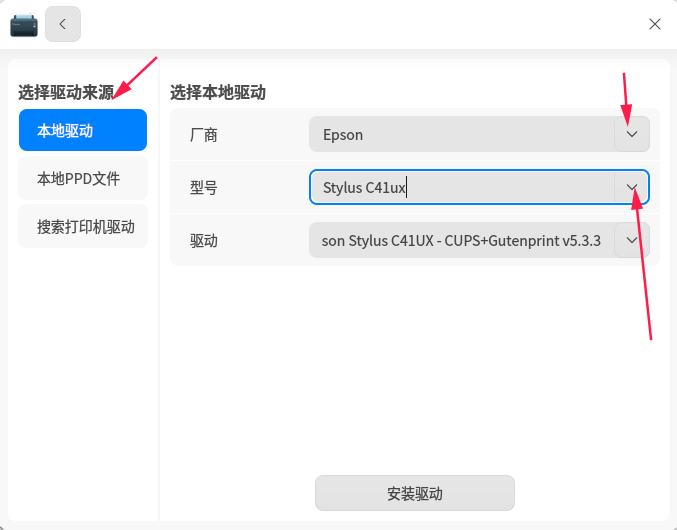Click the 选择本地驱动 heading

pos(218,92)
